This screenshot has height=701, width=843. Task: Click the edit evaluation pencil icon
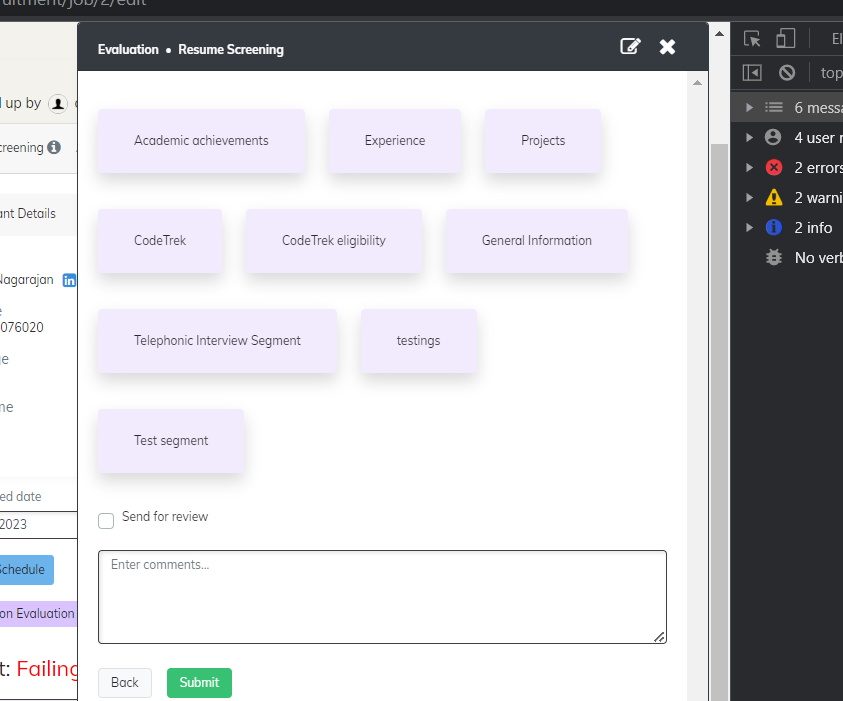pos(630,47)
